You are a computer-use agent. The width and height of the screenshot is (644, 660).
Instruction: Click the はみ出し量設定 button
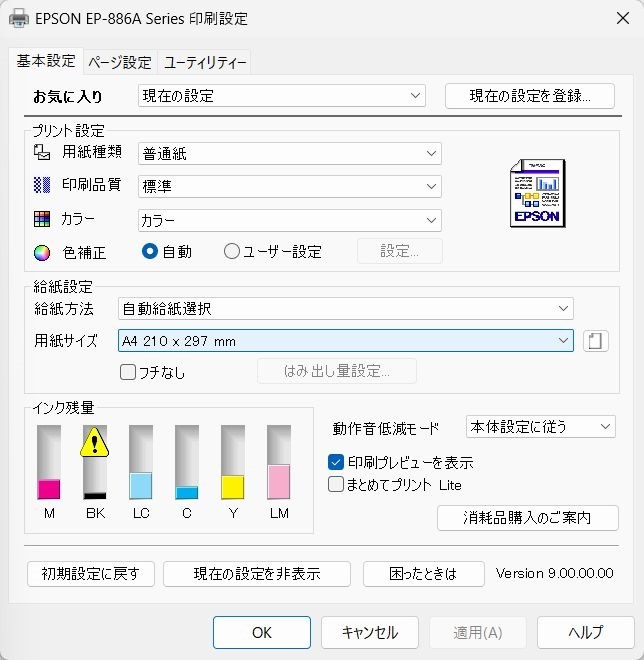[337, 371]
